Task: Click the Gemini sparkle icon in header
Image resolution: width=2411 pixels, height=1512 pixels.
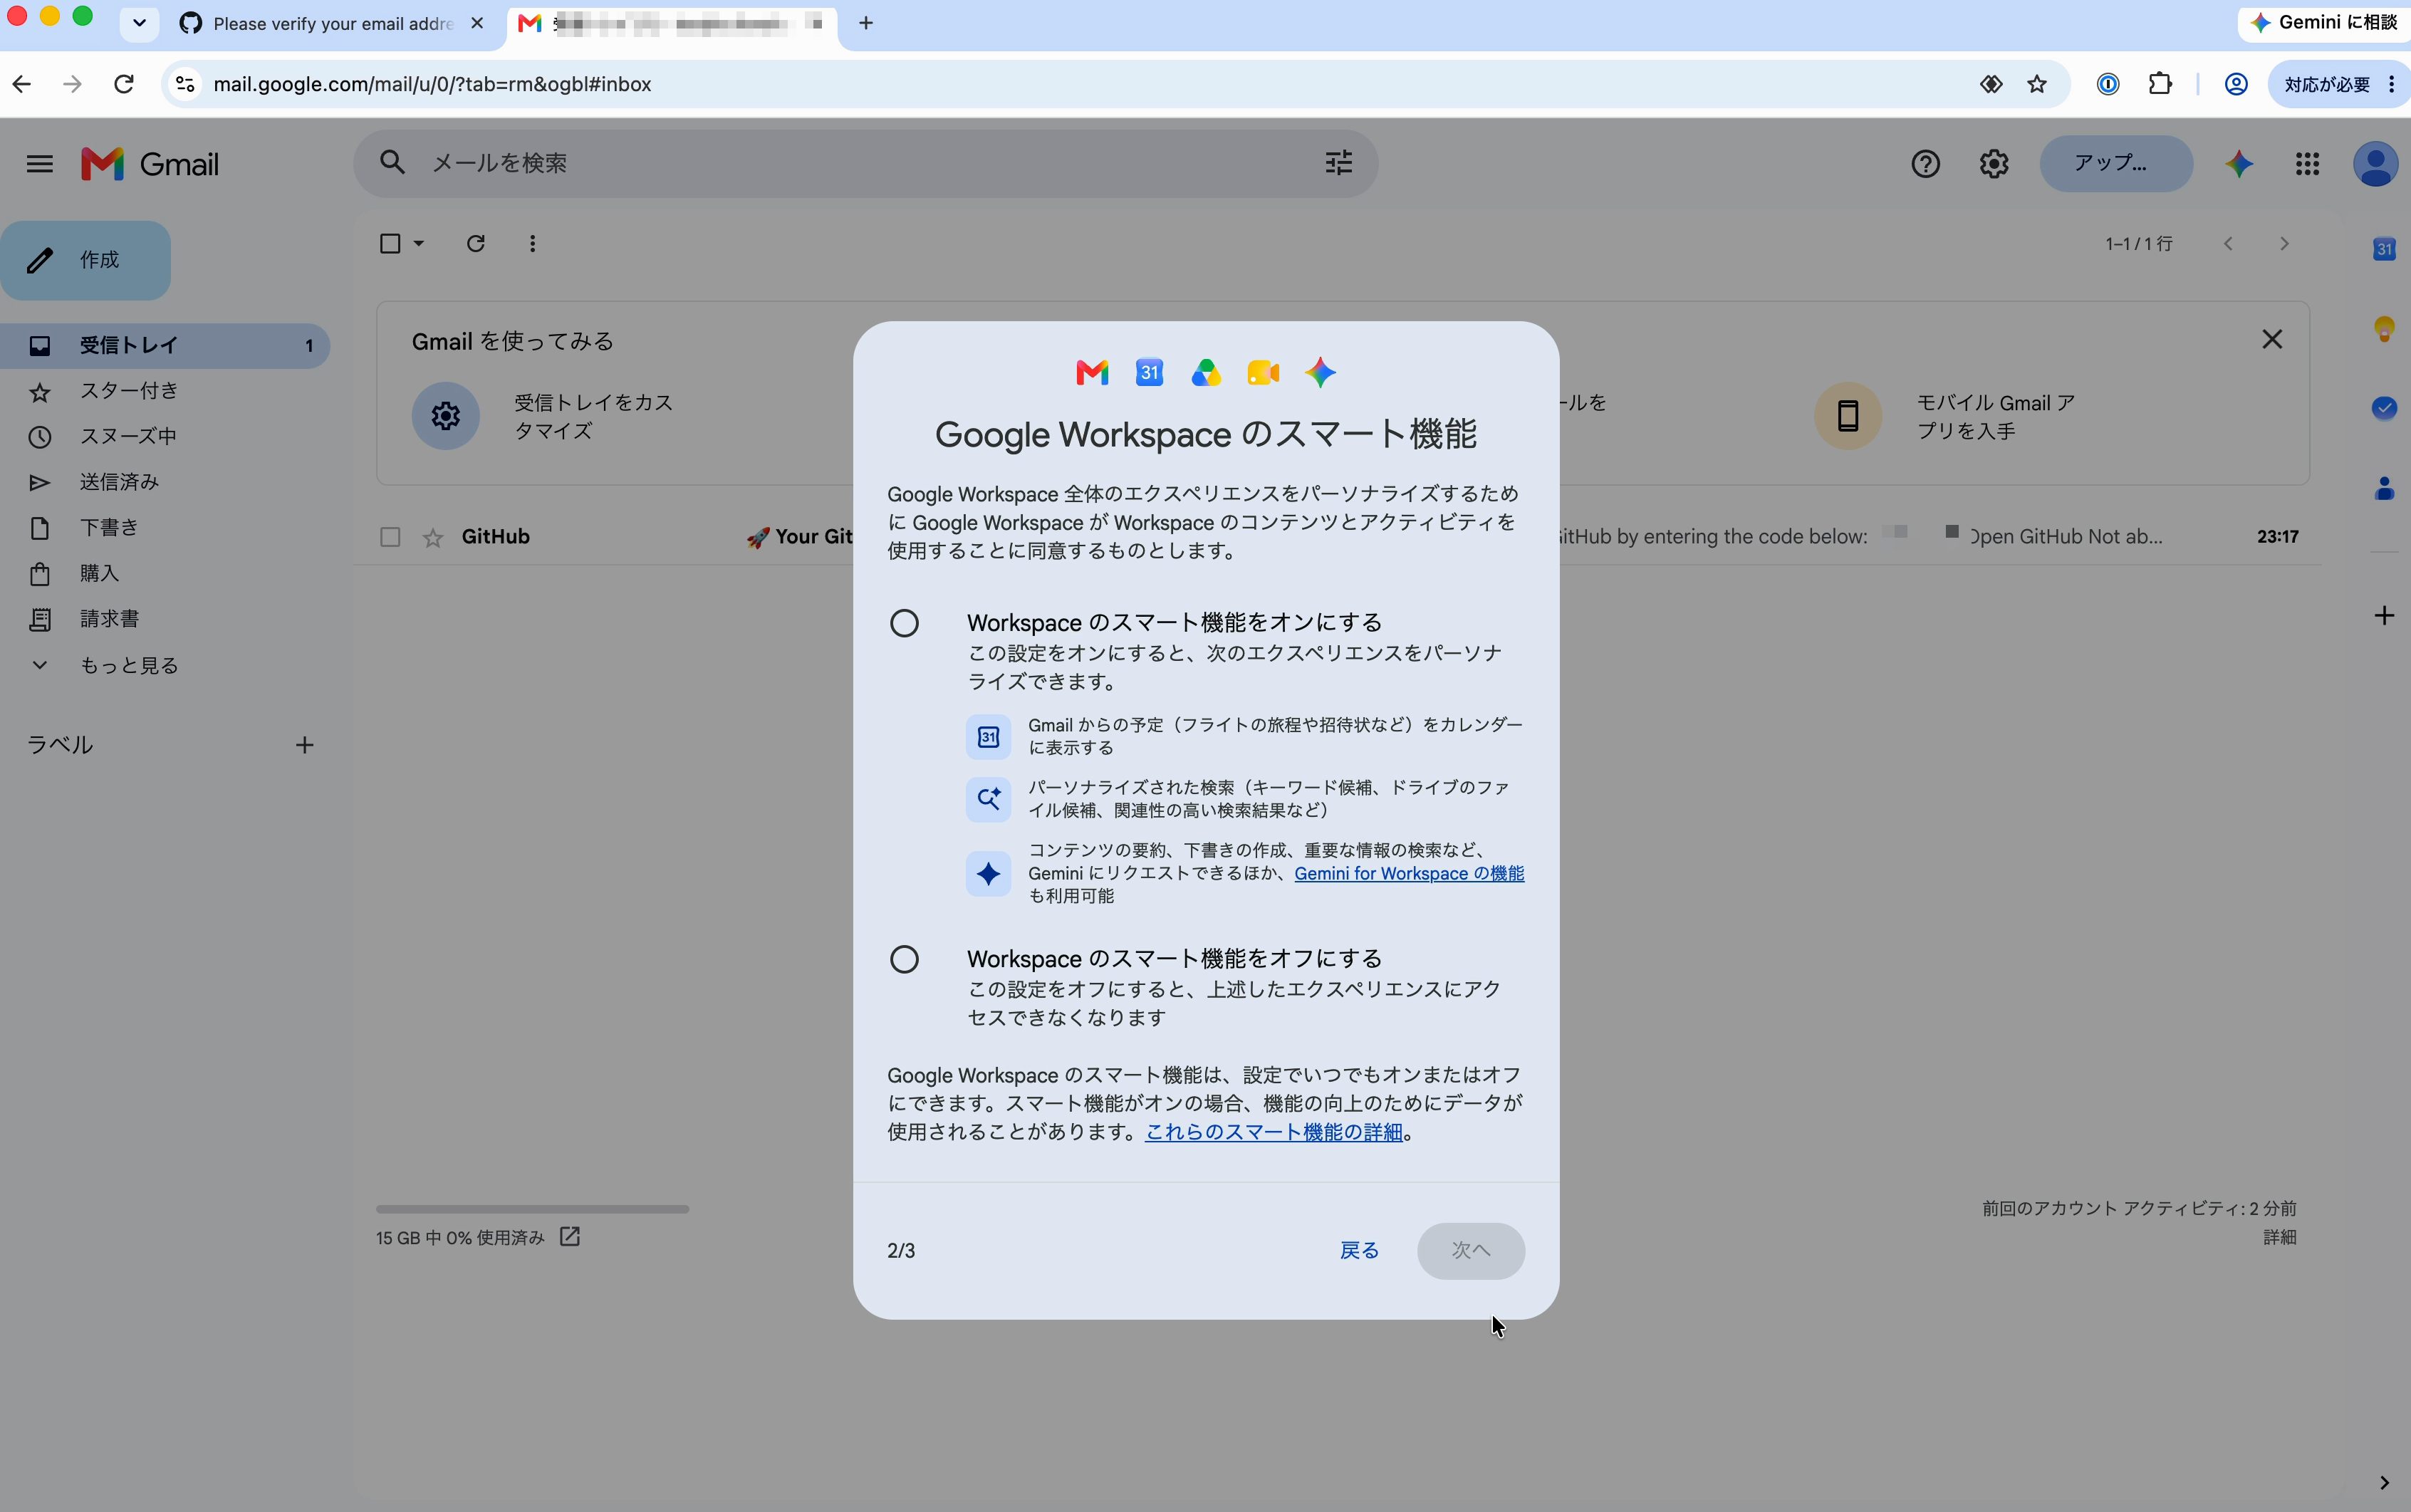Action: pos(2239,164)
